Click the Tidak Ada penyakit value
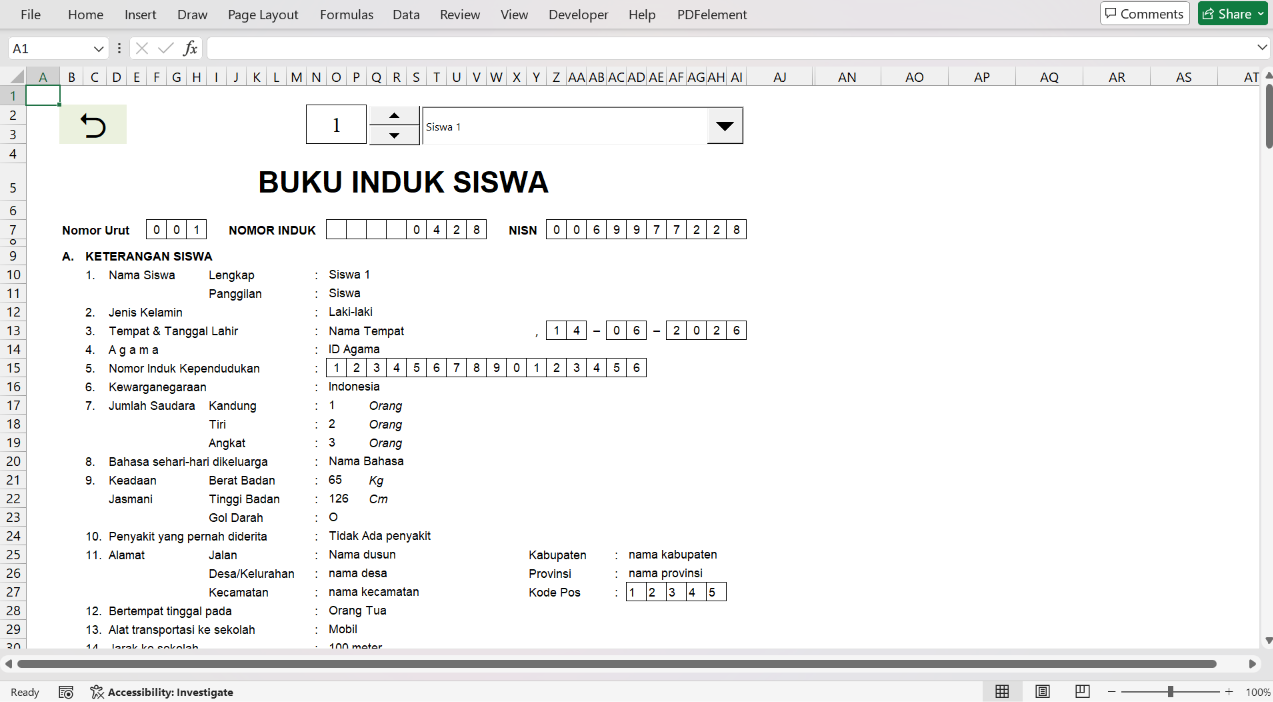Viewport: 1273px width, 702px height. pos(379,536)
